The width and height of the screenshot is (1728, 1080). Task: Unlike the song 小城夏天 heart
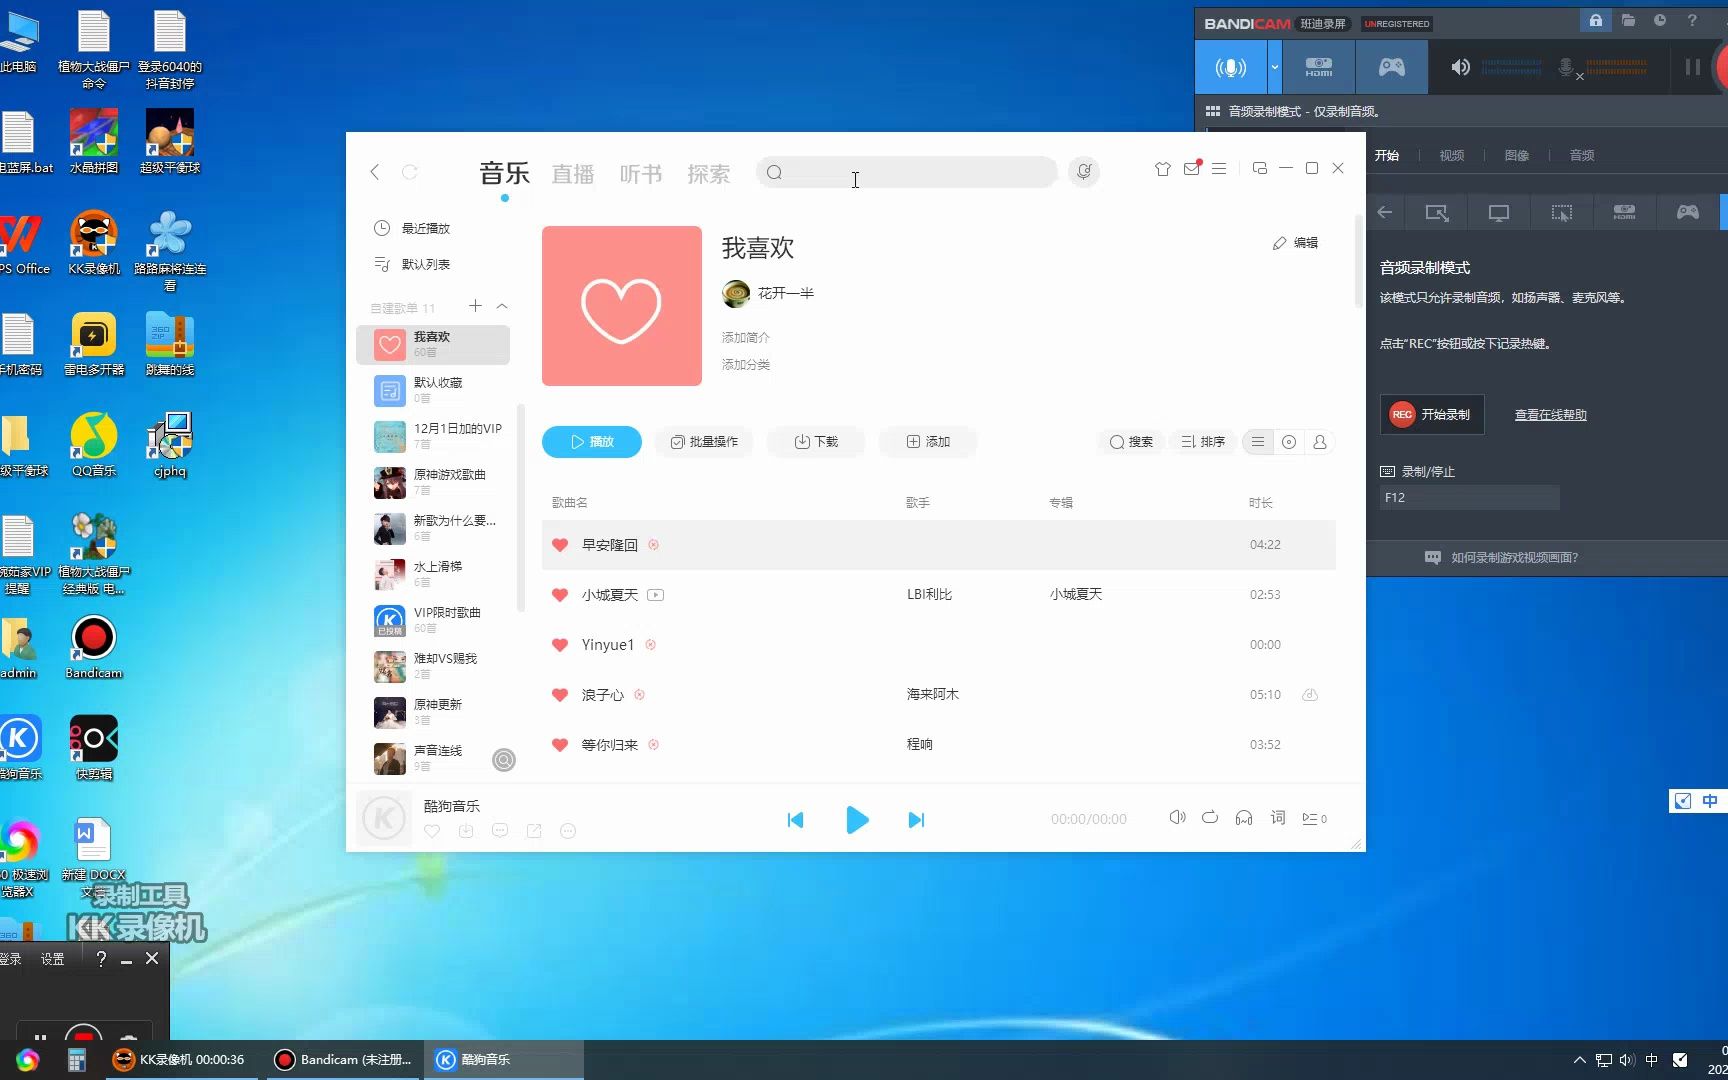point(560,595)
